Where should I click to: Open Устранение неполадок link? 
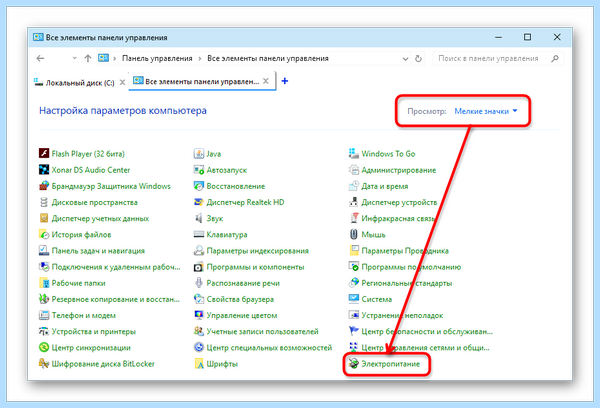(402, 315)
